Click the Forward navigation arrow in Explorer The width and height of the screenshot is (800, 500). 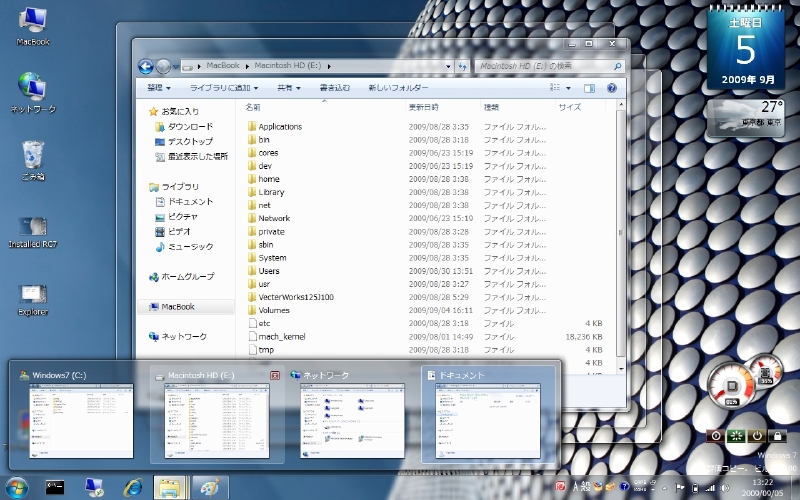(163, 66)
